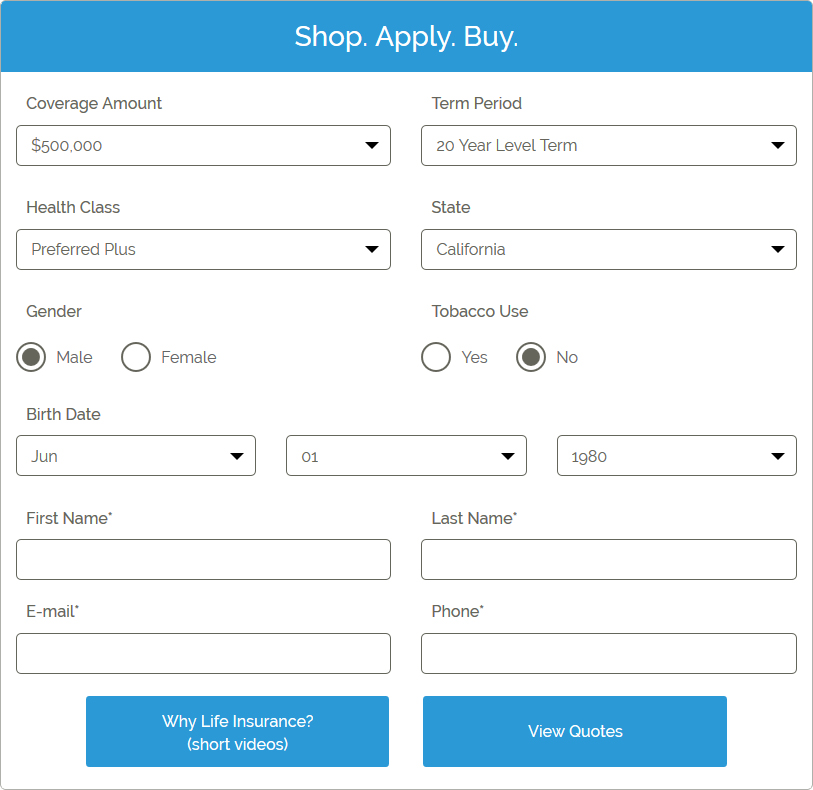Viewport: 813px width, 790px height.
Task: Focus the Last Name text field
Action: (x=608, y=559)
